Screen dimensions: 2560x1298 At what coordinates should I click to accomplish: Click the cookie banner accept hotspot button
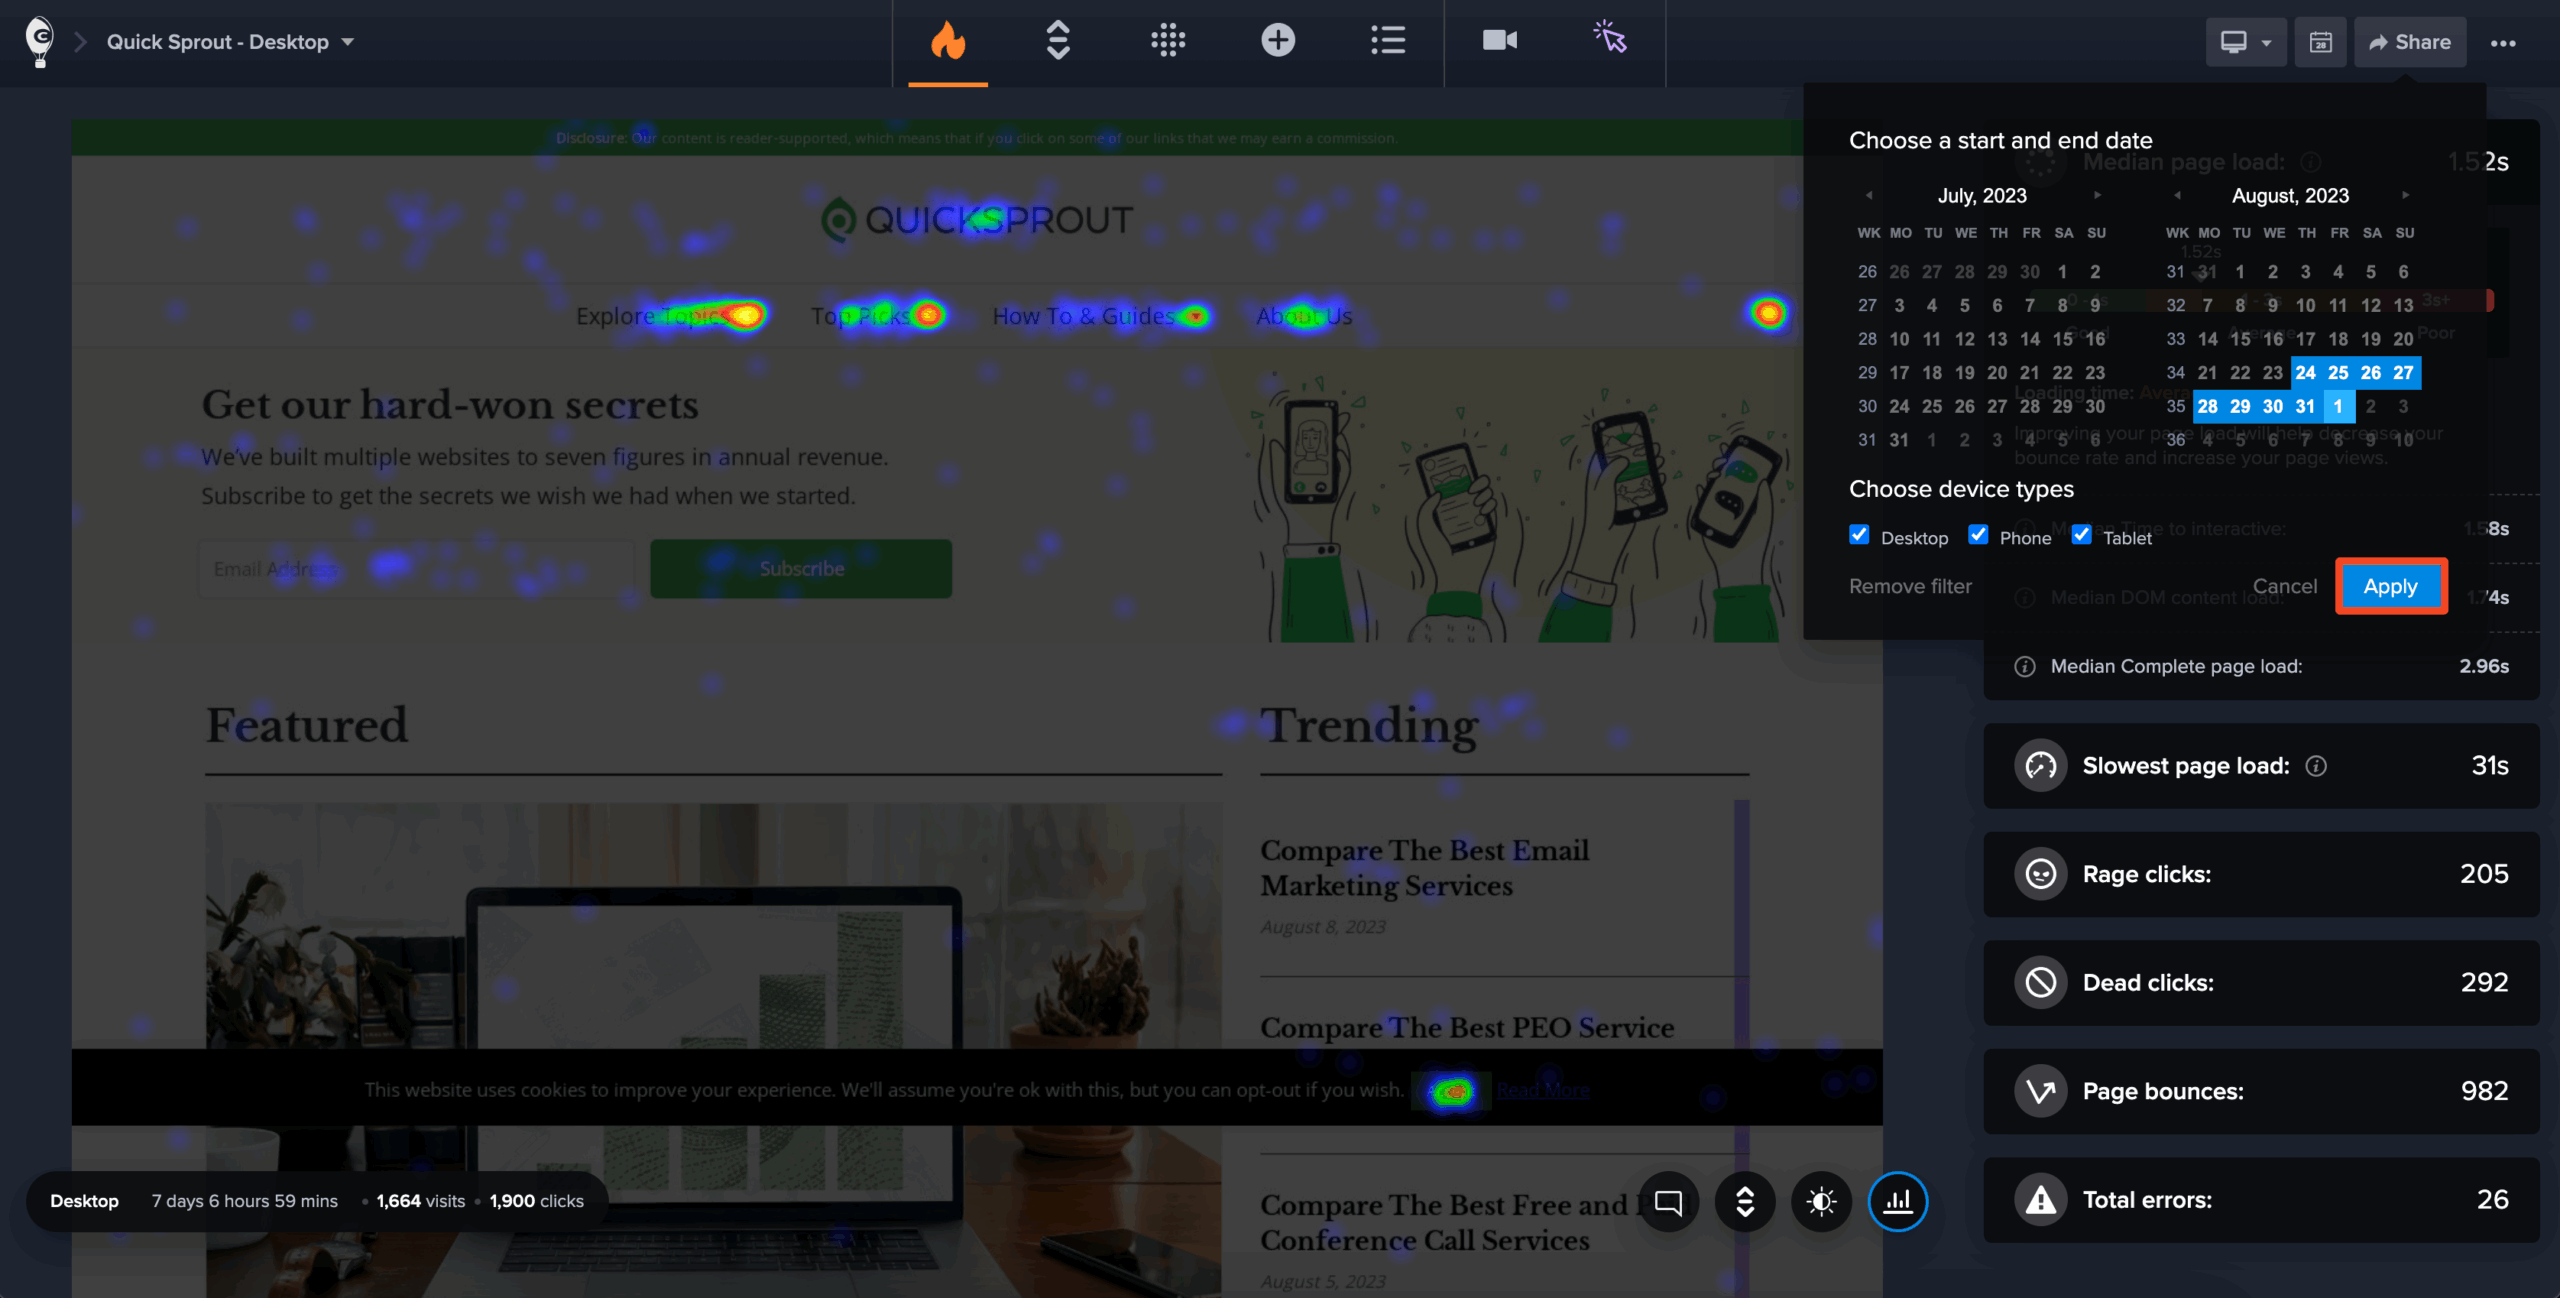[1452, 1091]
